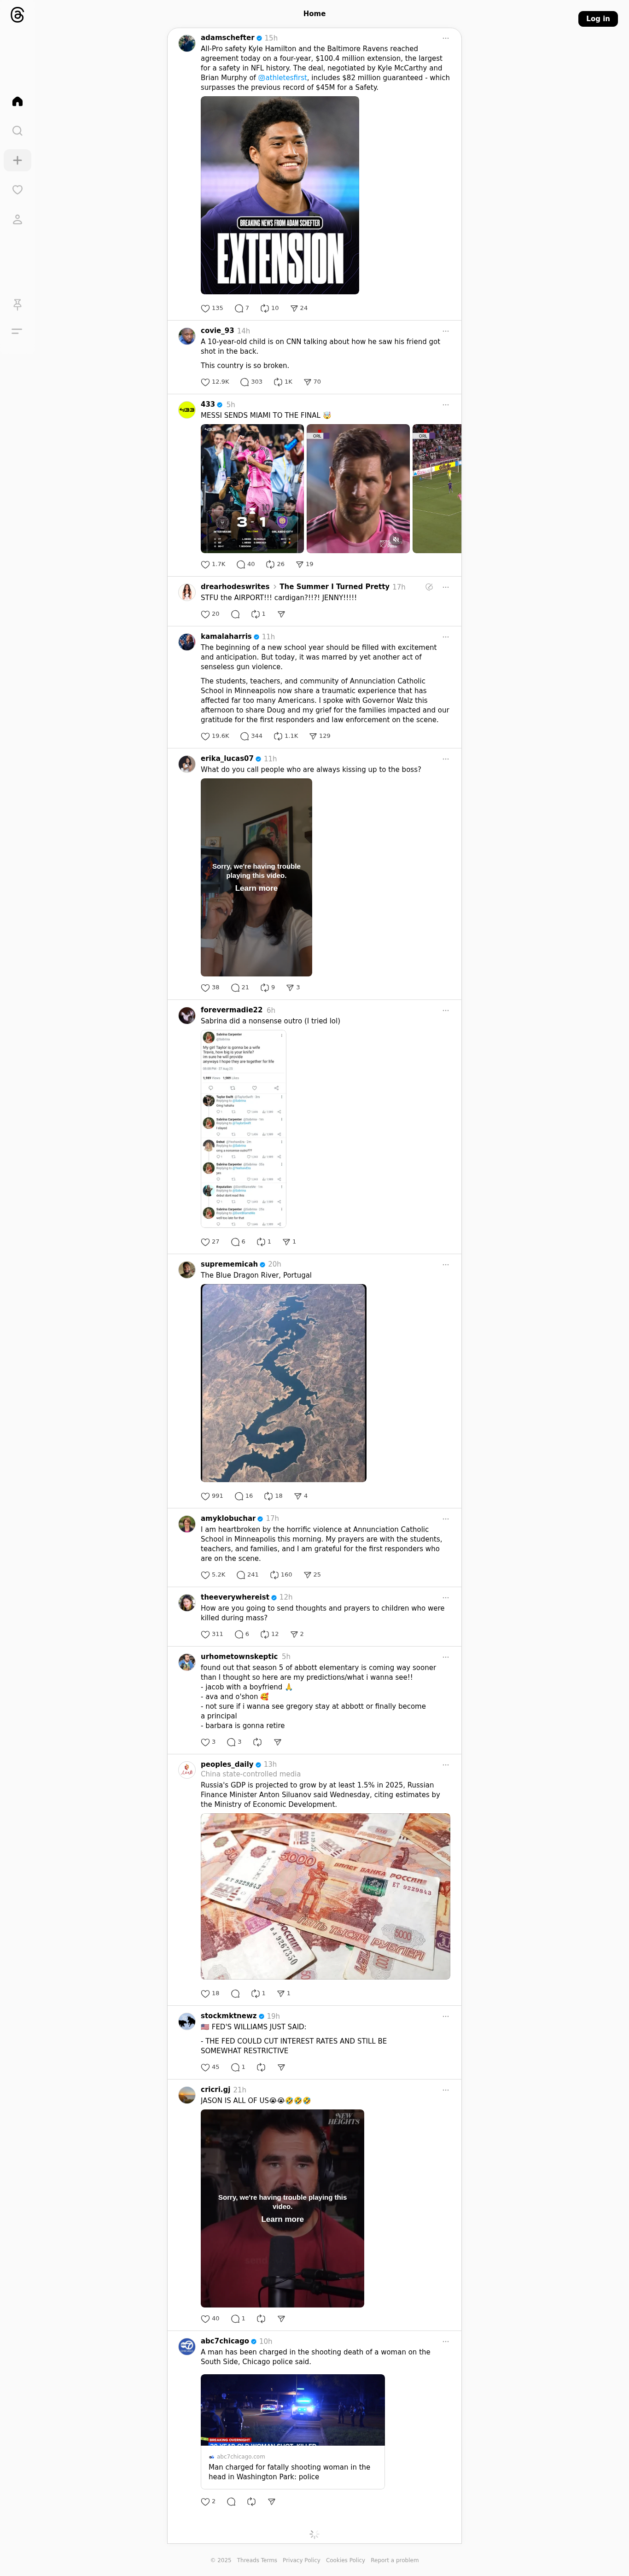629x2576 pixels.
Task: Click the Log in button
Action: pos(598,18)
